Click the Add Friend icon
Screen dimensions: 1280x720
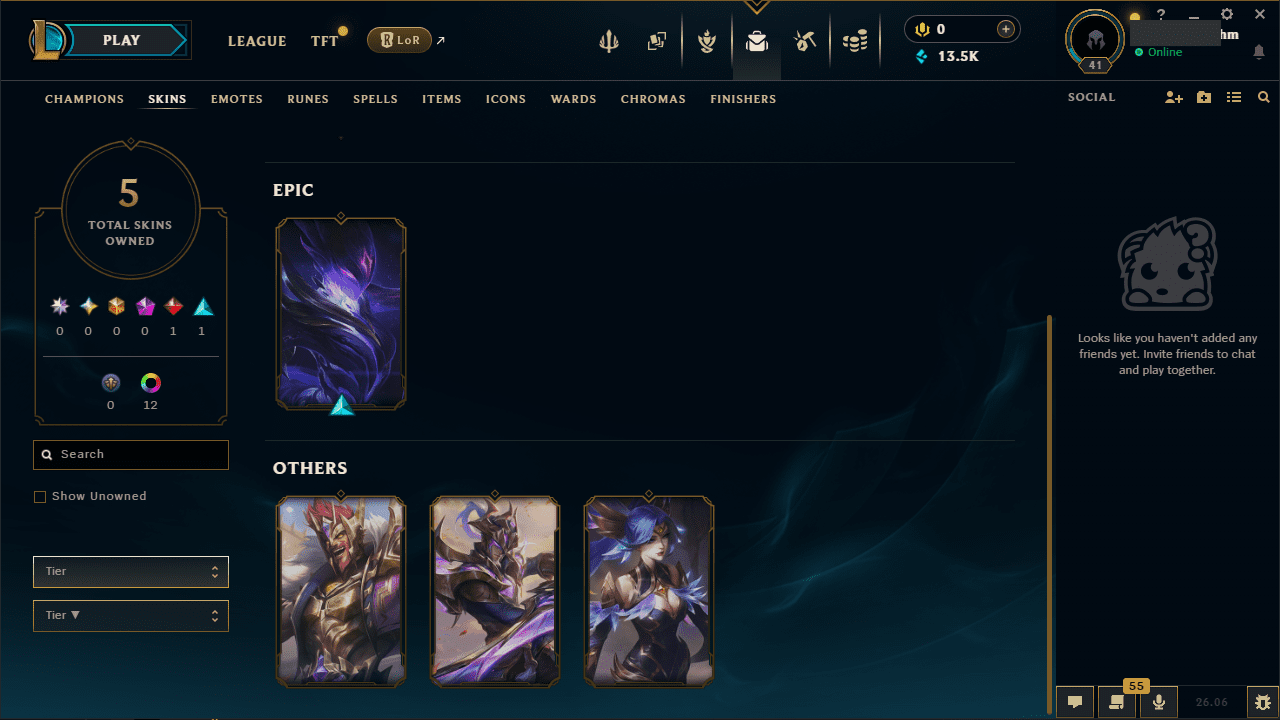[1174, 98]
